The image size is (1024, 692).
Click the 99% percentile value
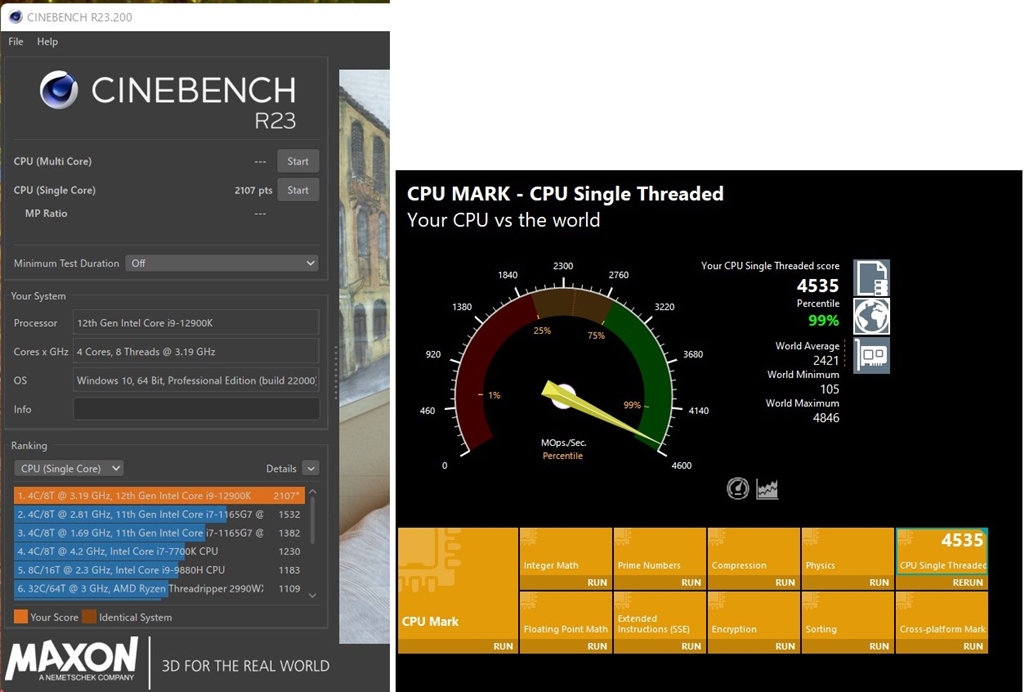coord(824,321)
